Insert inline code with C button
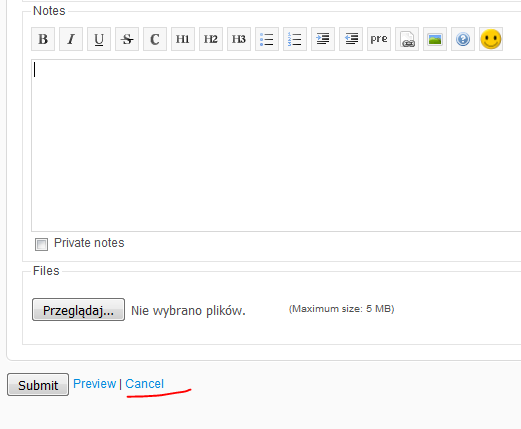 (155, 39)
